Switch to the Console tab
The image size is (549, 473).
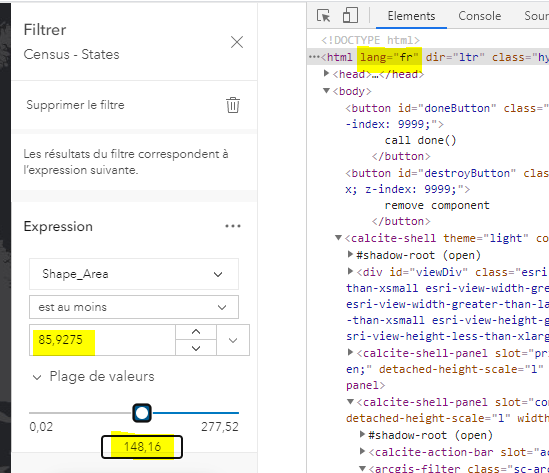tap(480, 16)
